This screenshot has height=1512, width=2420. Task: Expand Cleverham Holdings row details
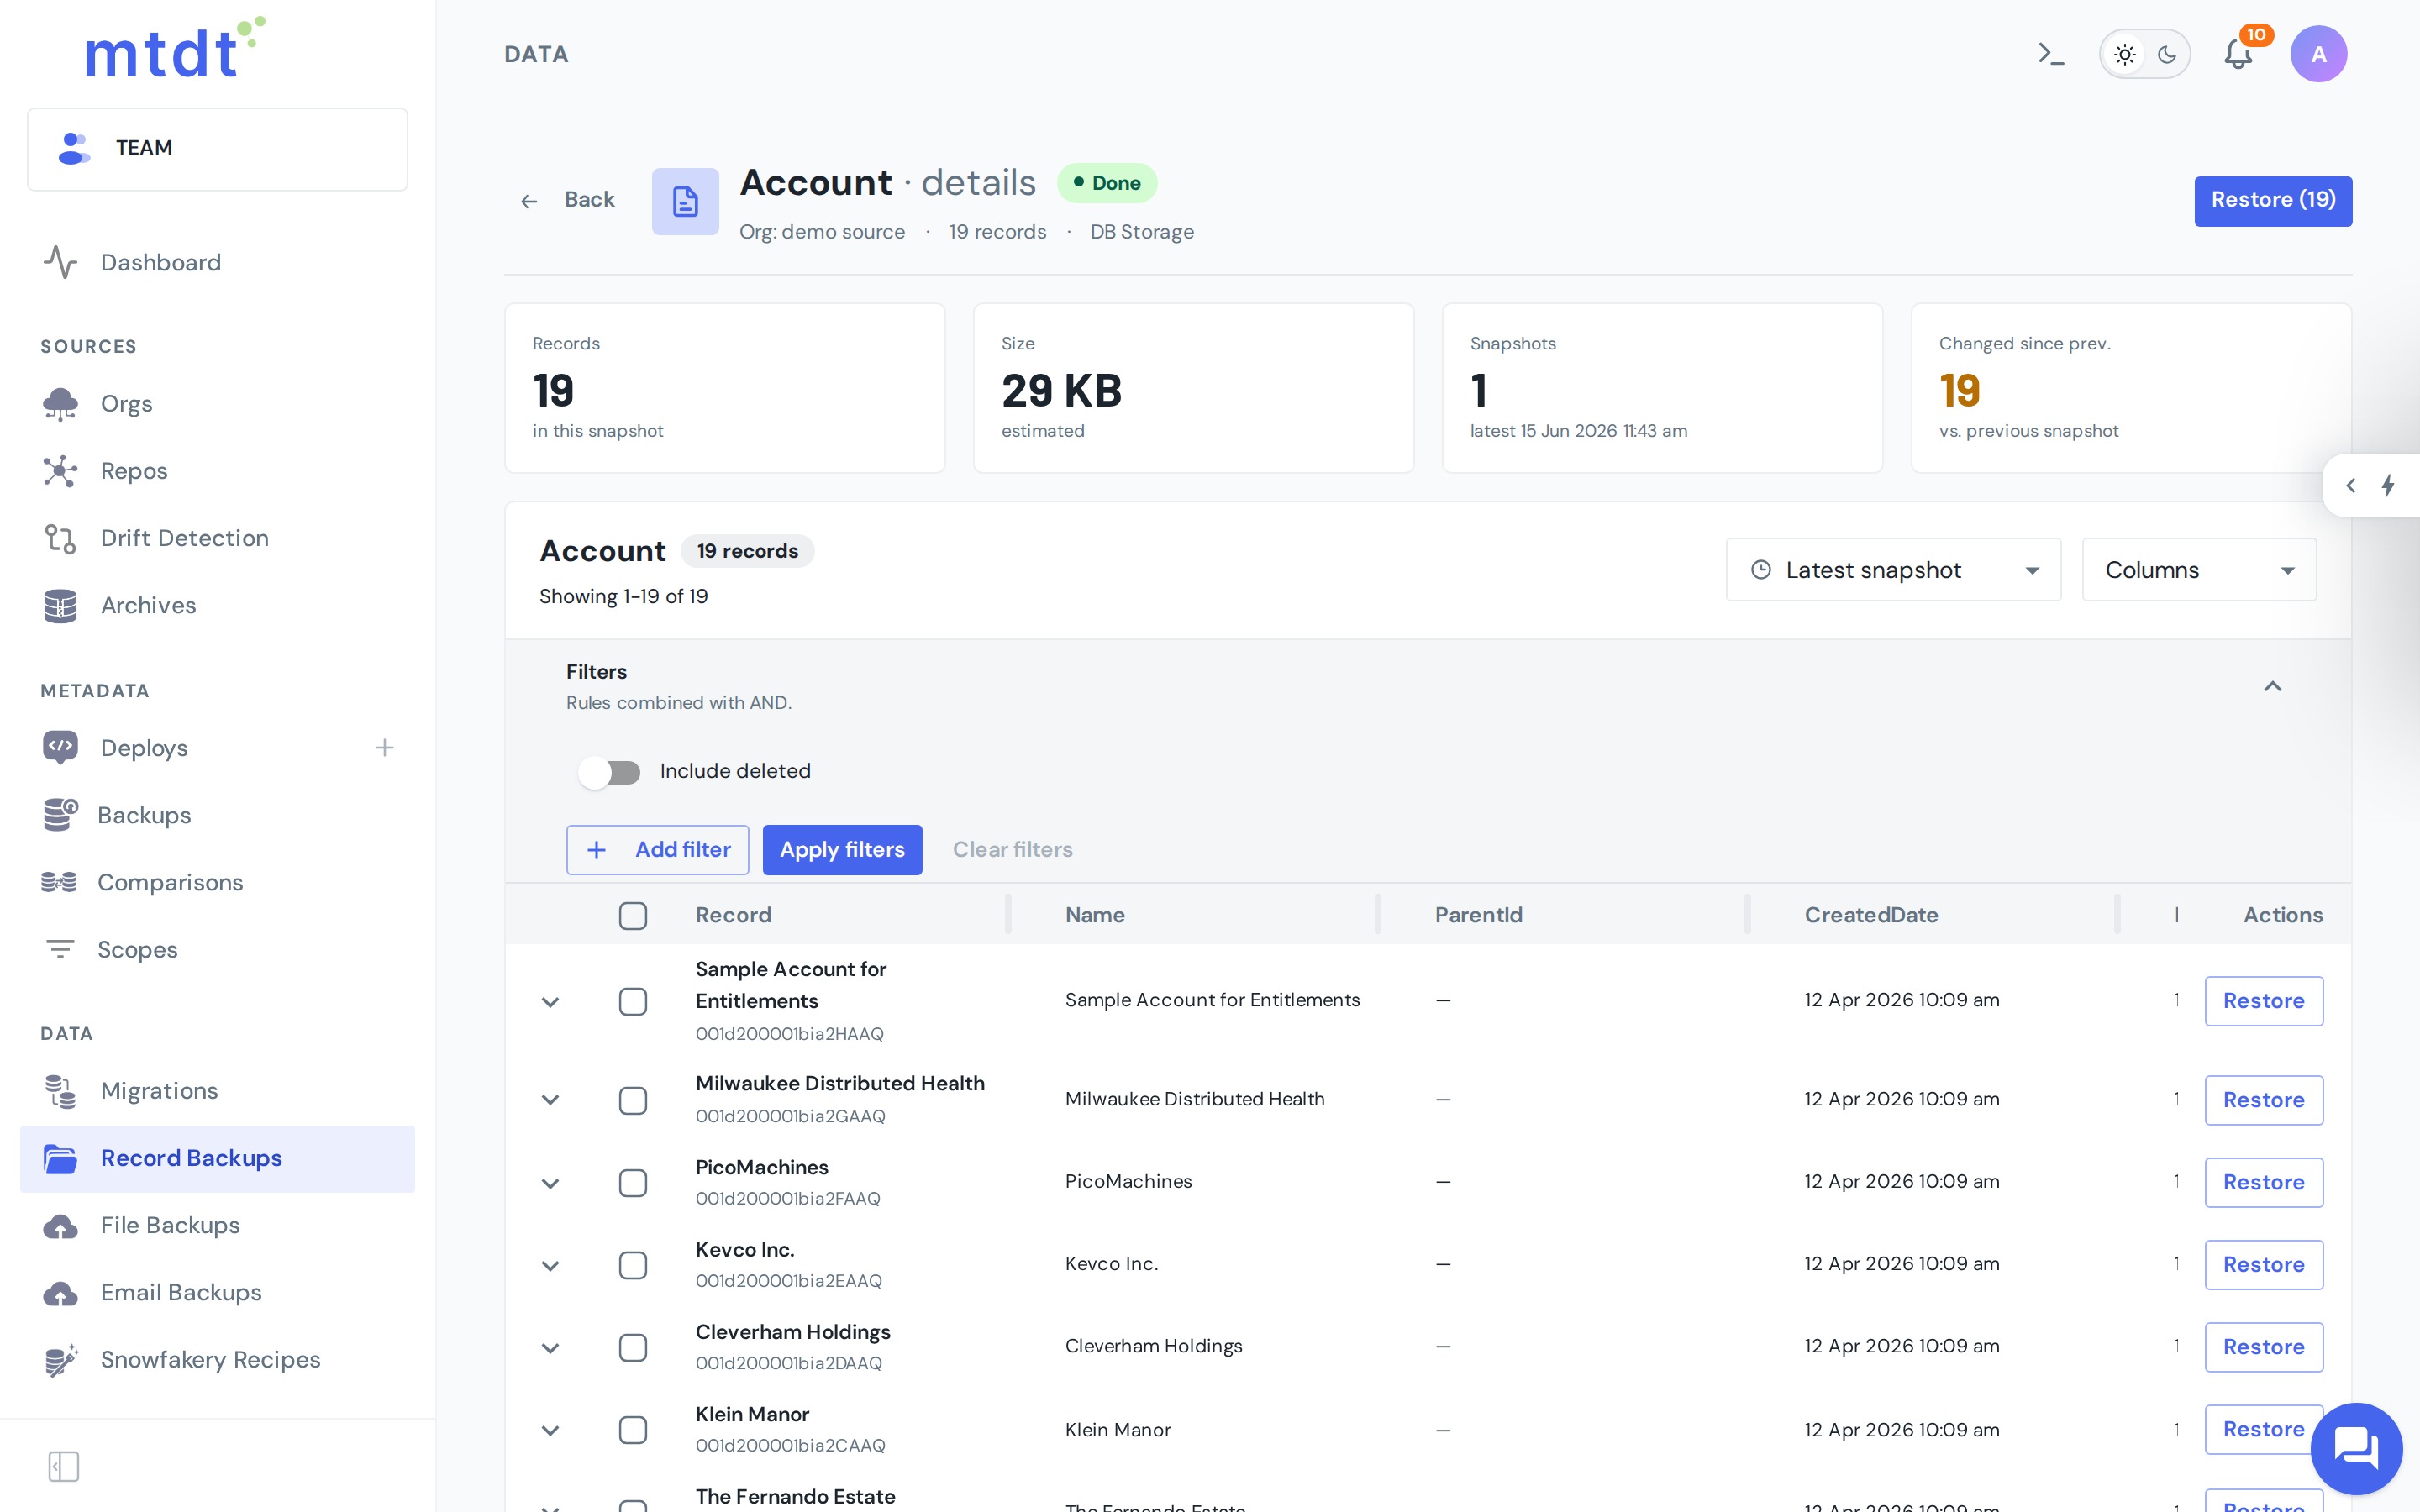550,1348
